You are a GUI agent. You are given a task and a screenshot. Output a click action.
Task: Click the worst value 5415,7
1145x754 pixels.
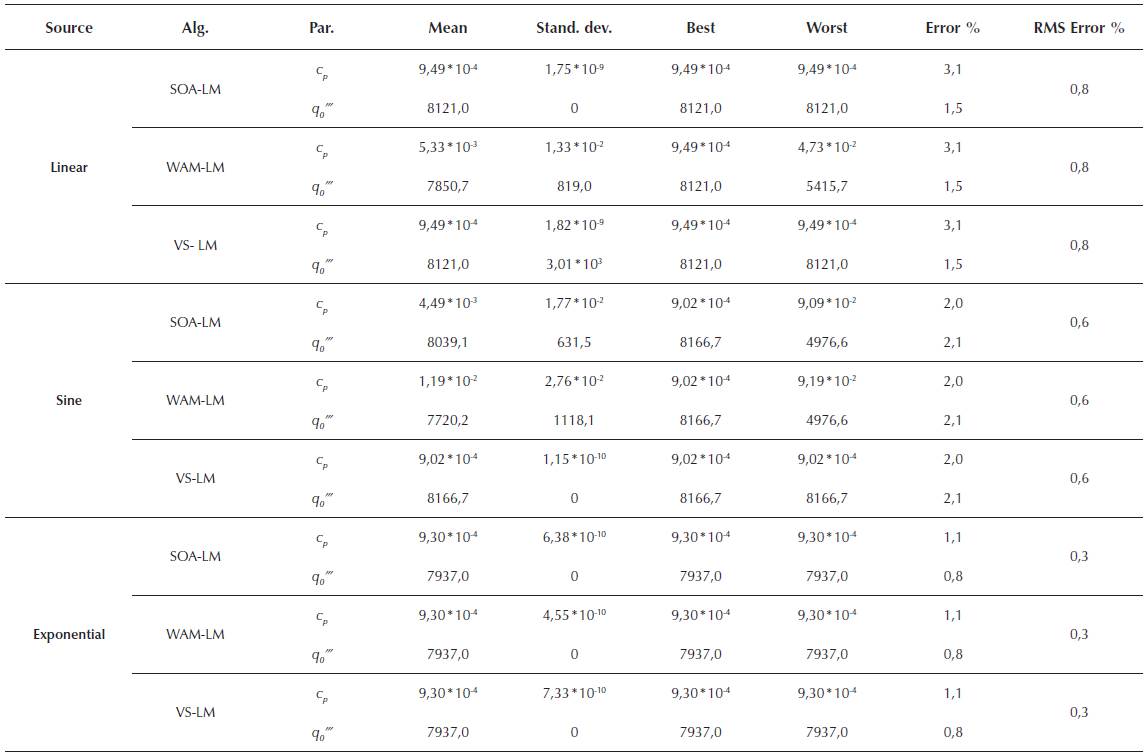point(827,186)
